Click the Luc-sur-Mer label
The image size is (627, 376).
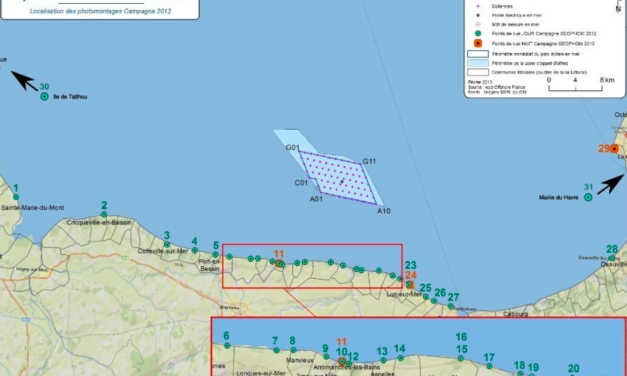pyautogui.click(x=404, y=294)
